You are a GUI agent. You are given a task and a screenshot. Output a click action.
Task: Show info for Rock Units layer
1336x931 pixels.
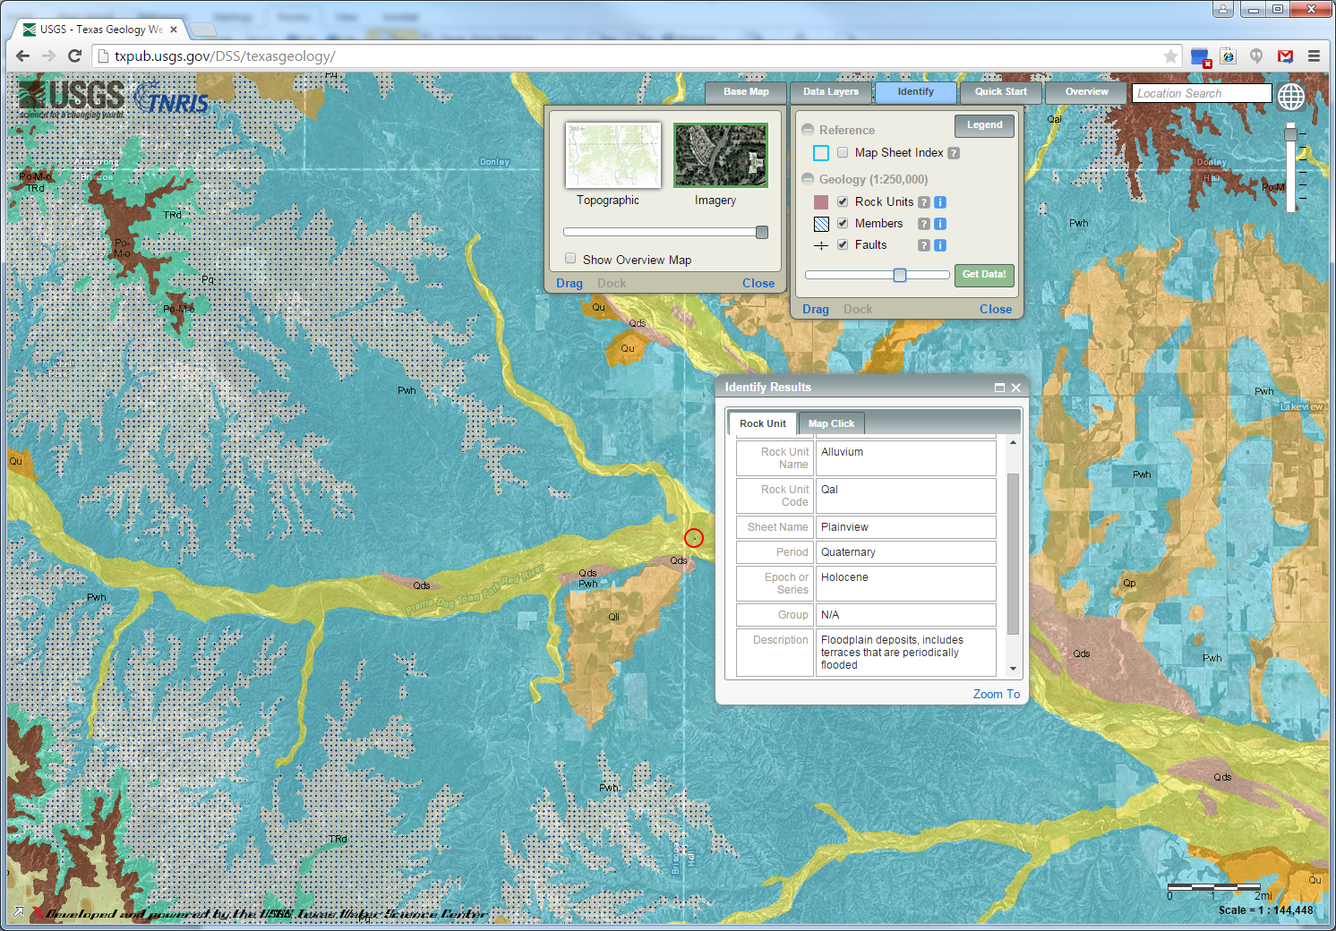(940, 202)
